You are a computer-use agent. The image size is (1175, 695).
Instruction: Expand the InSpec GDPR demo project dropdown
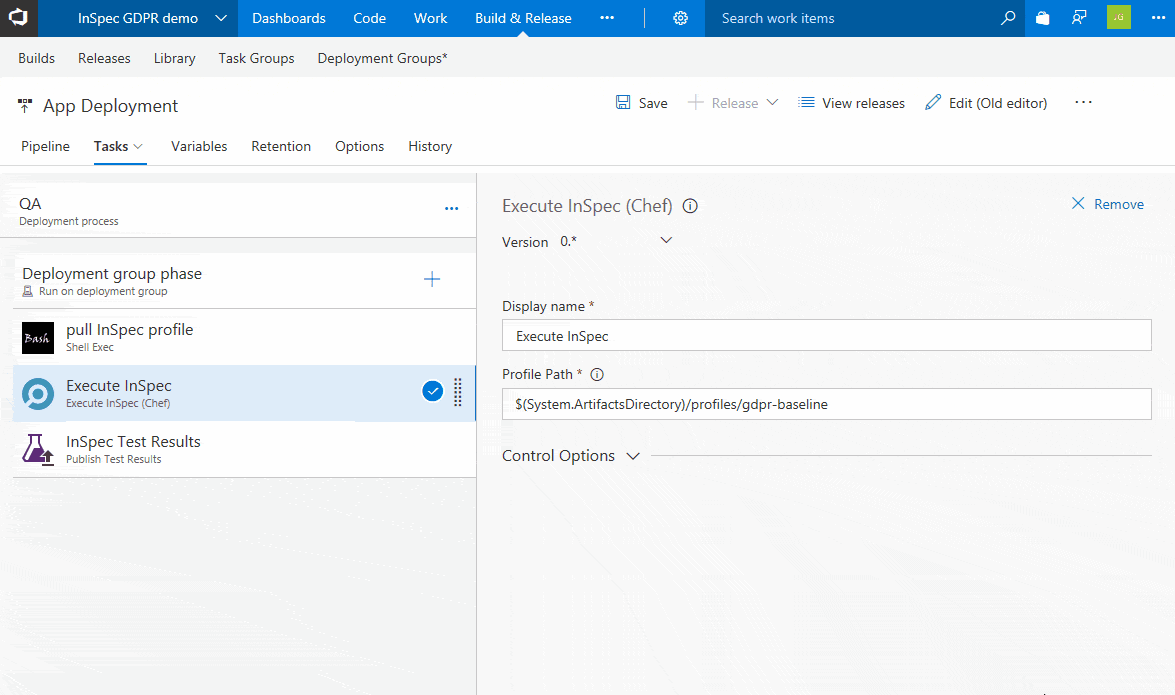(219, 18)
